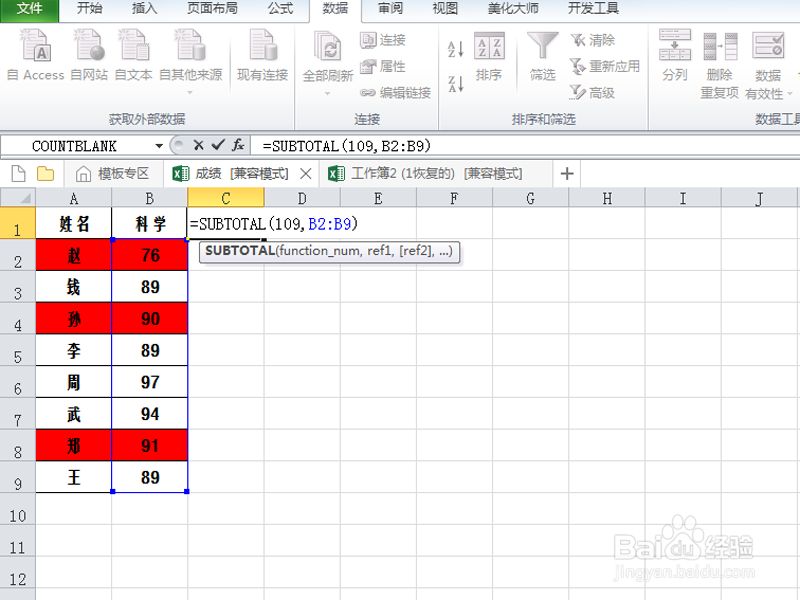This screenshot has width=800, height=600.
Task: Open the 排序 sort dialog
Action: (489, 56)
